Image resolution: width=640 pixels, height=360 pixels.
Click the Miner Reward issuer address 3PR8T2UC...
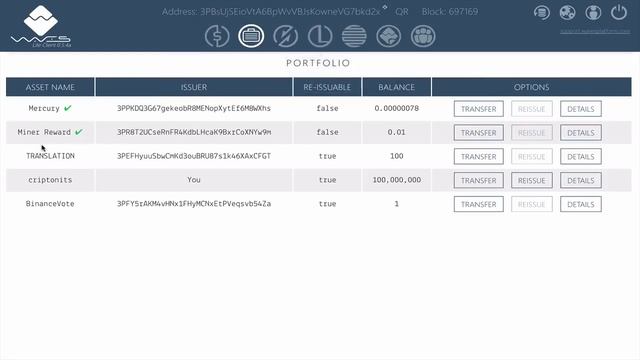coord(194,132)
